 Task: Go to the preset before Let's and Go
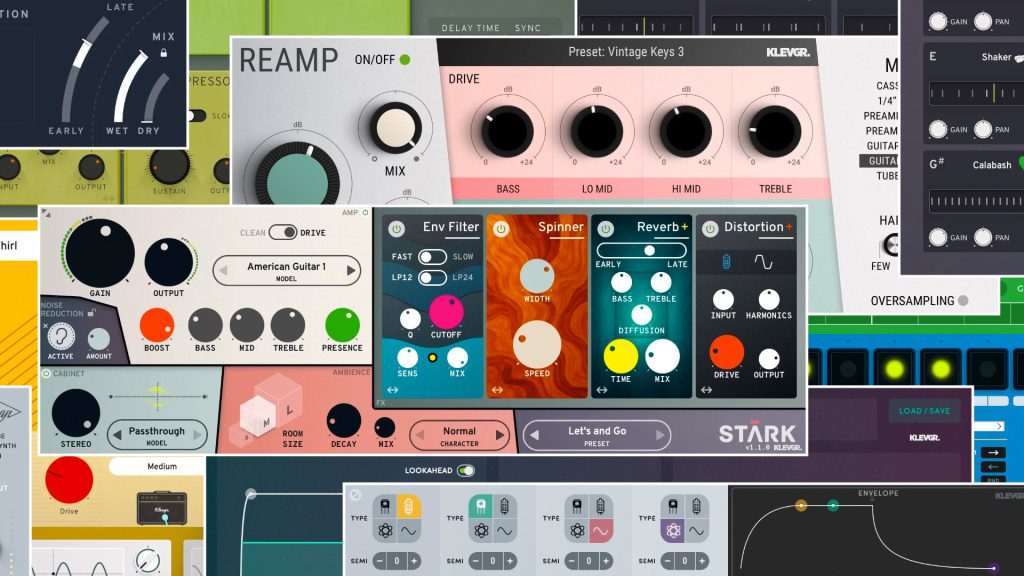pos(535,435)
